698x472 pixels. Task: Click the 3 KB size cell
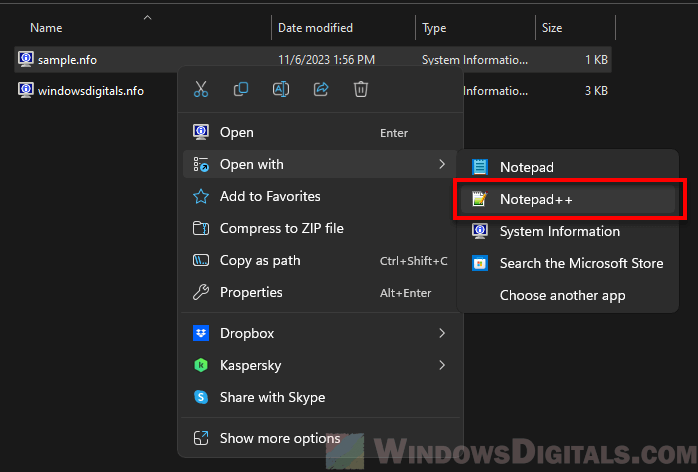click(596, 91)
